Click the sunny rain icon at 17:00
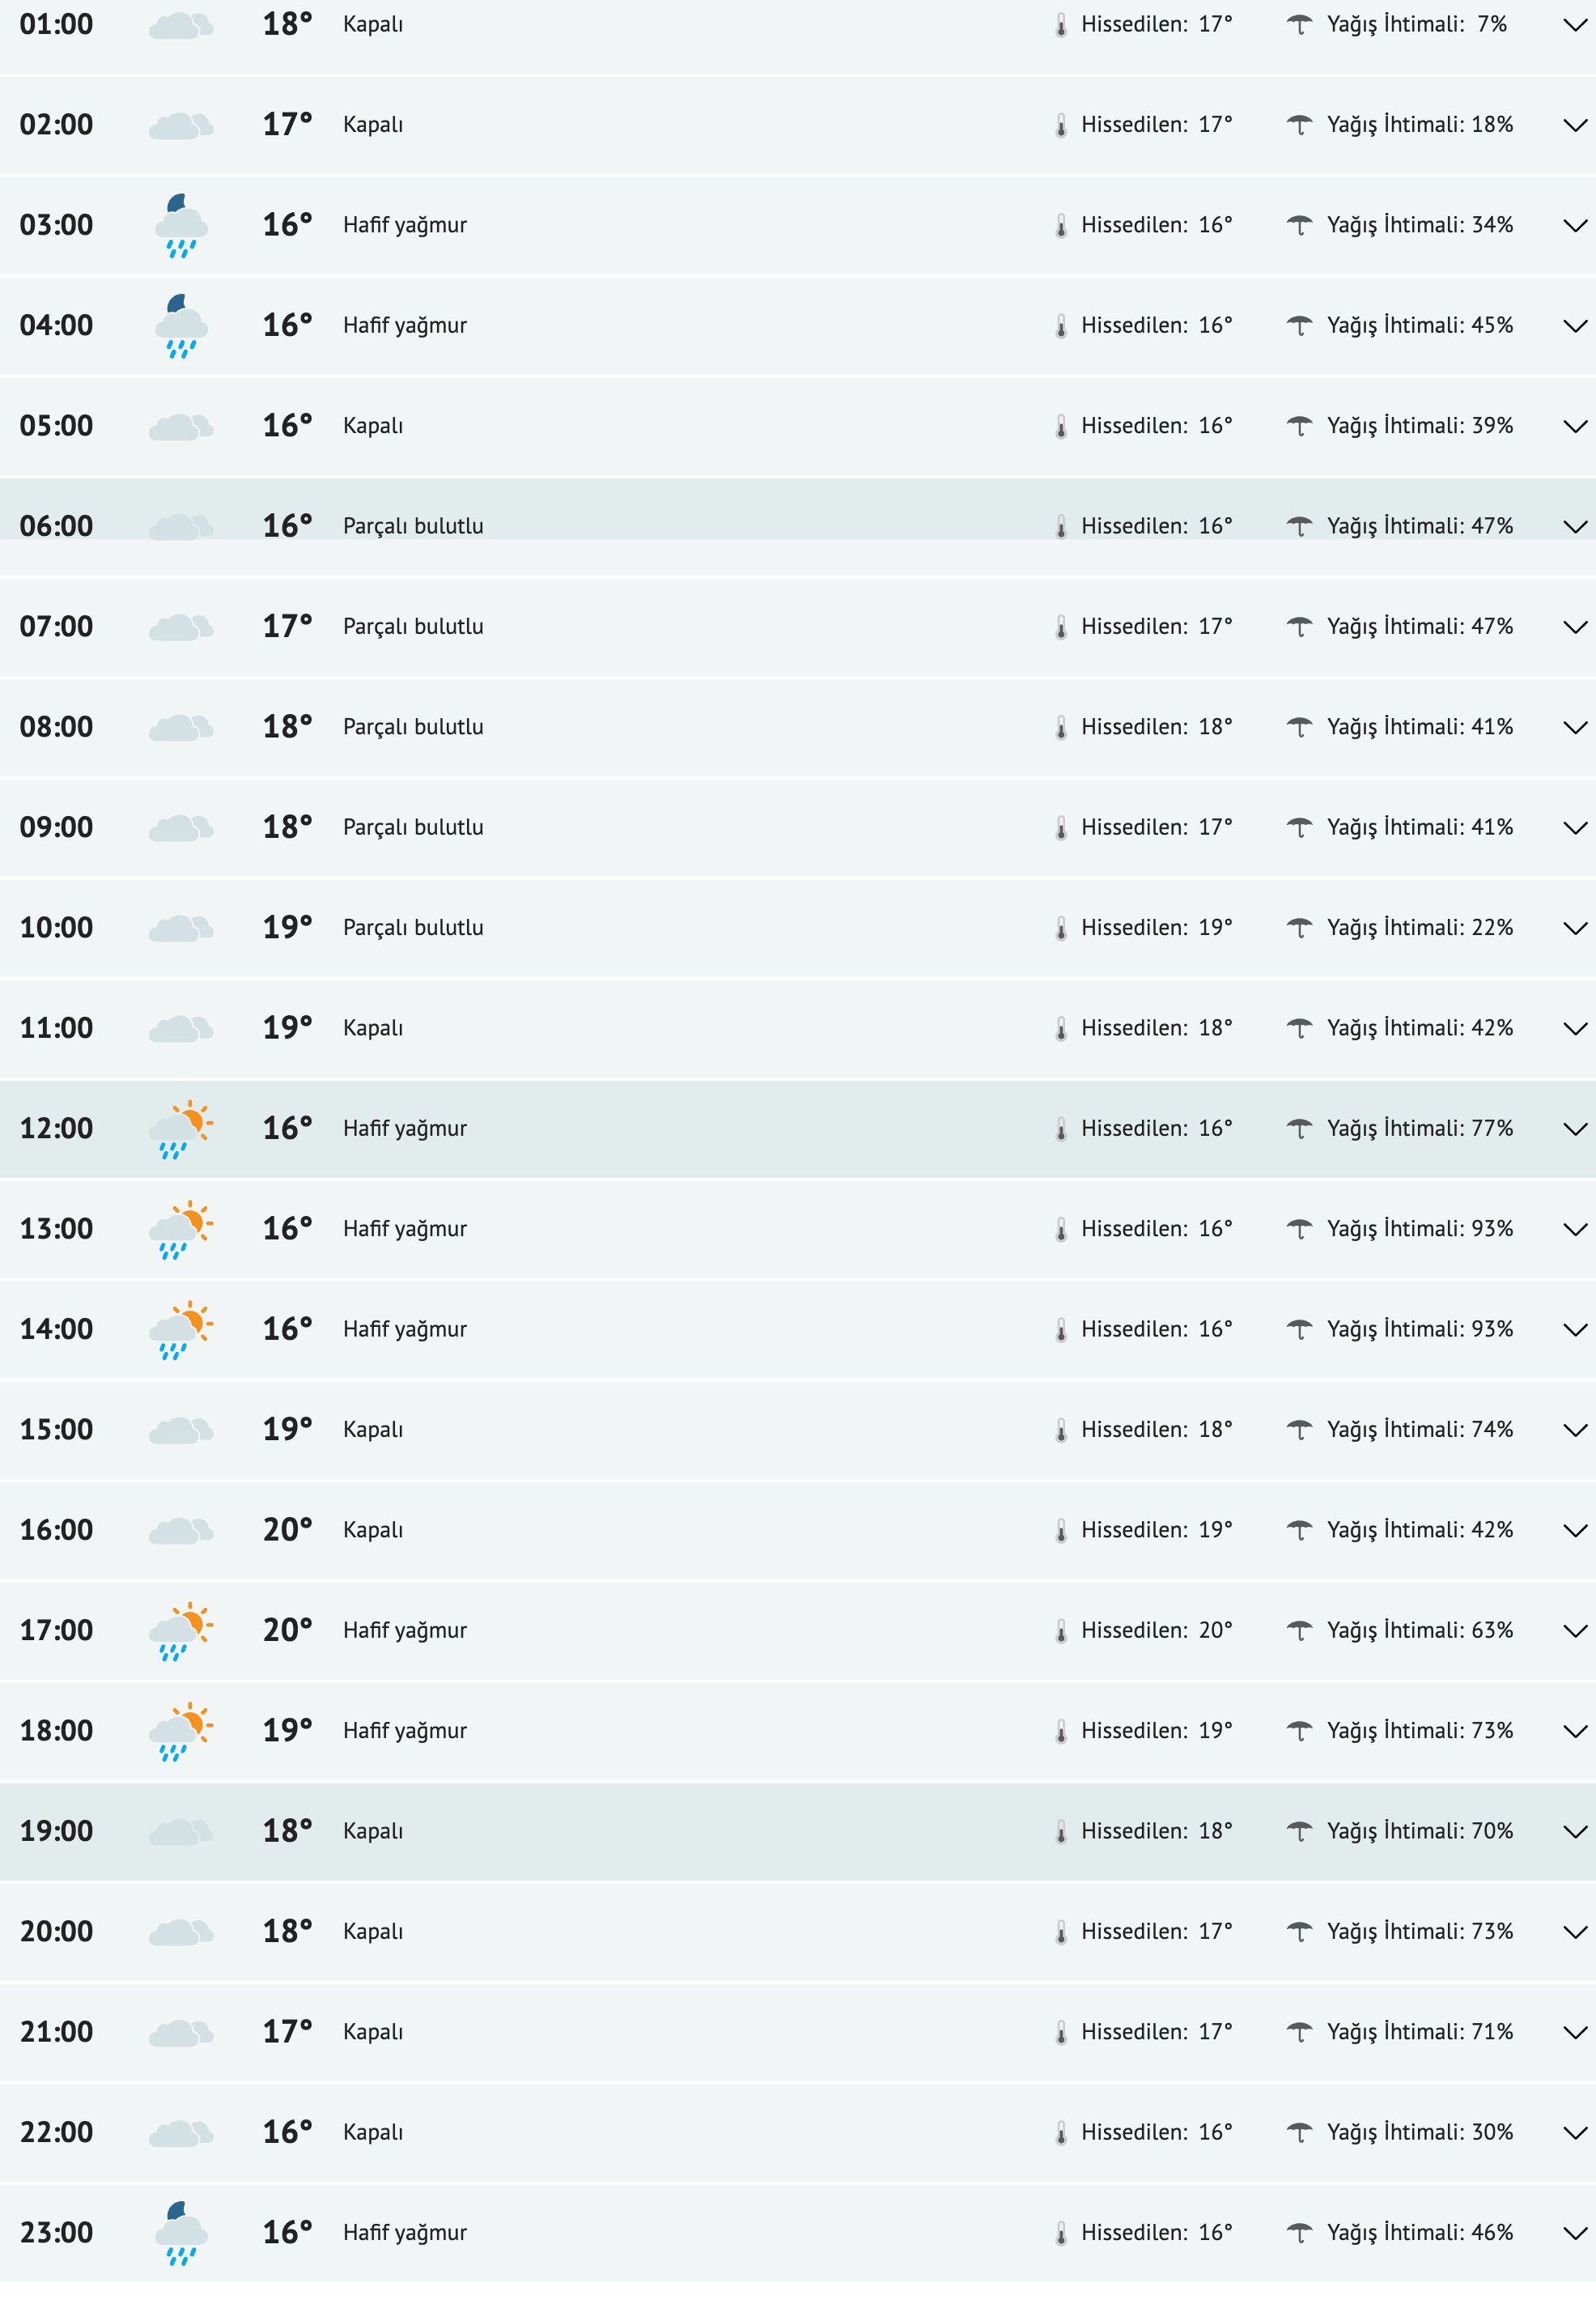The height and width of the screenshot is (2304, 1596). 181,1631
